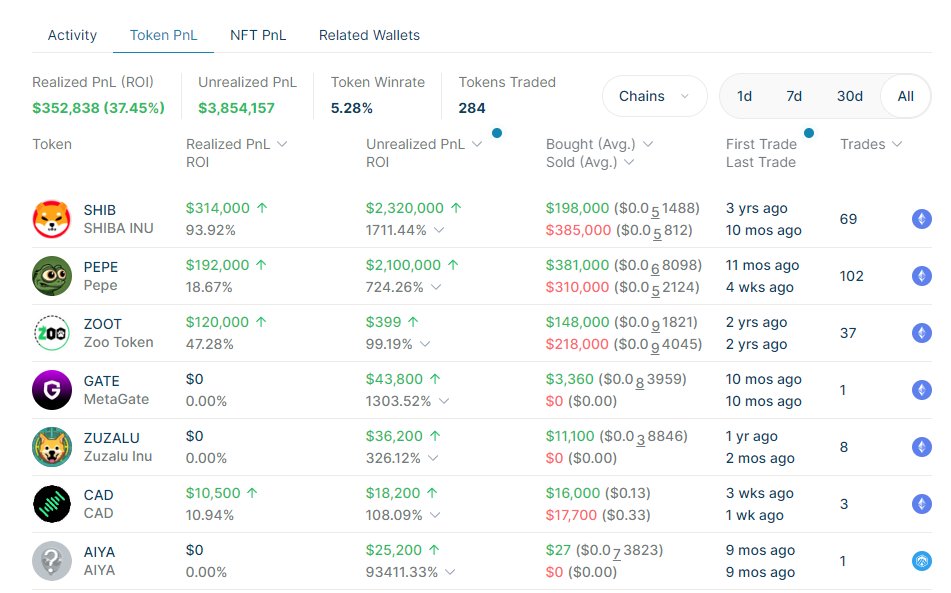The image size is (951, 593).
Task: Click the Base chain icon in AIYA row
Action: 922,561
